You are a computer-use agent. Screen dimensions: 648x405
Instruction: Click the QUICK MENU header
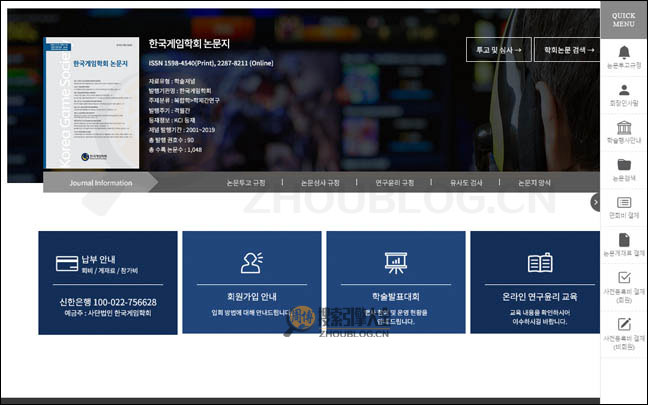(x=624, y=19)
